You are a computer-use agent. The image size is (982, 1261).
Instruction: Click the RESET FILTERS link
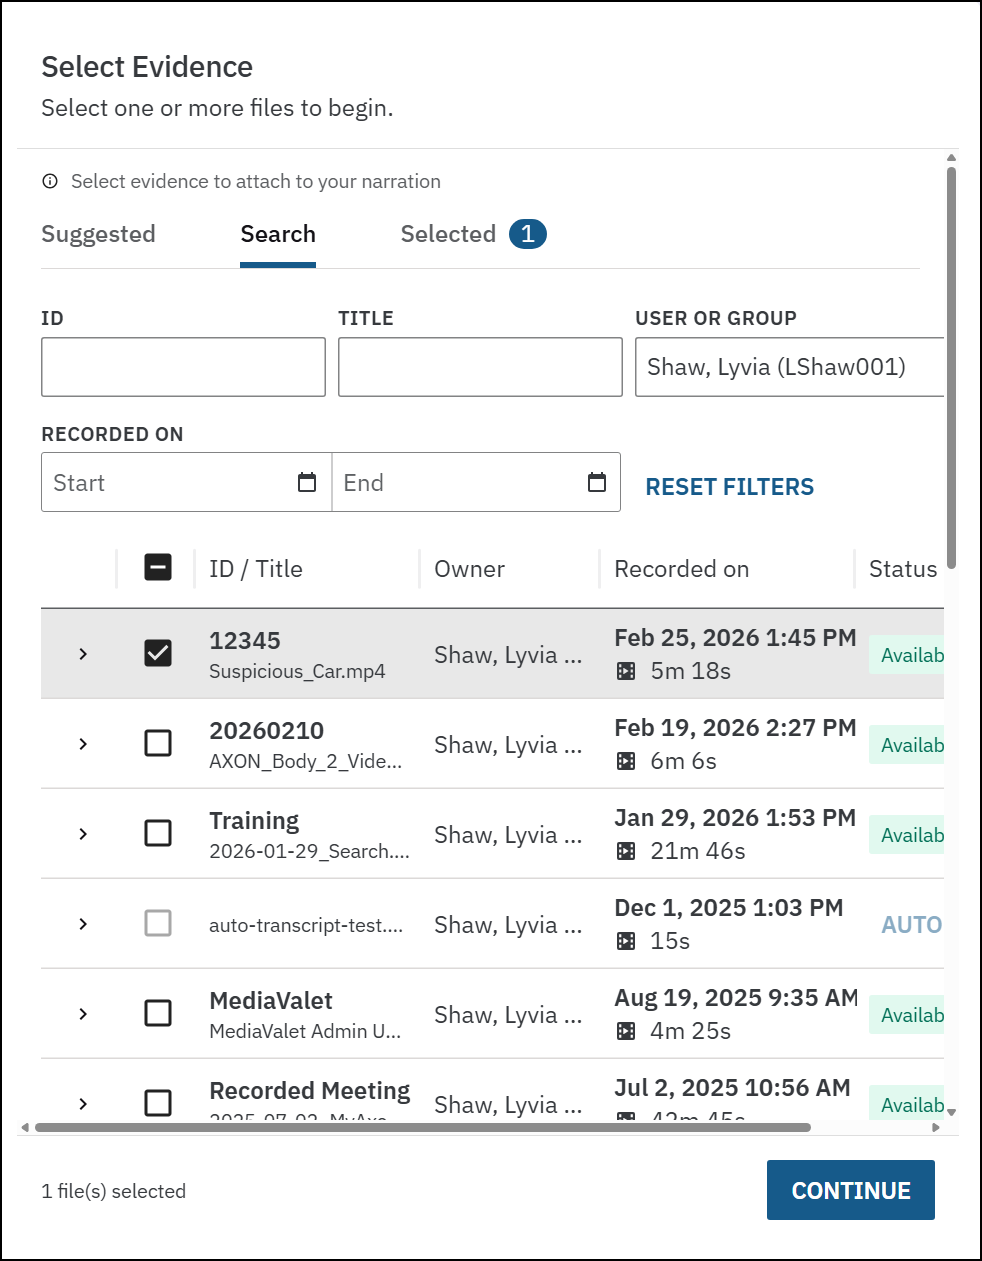729,487
